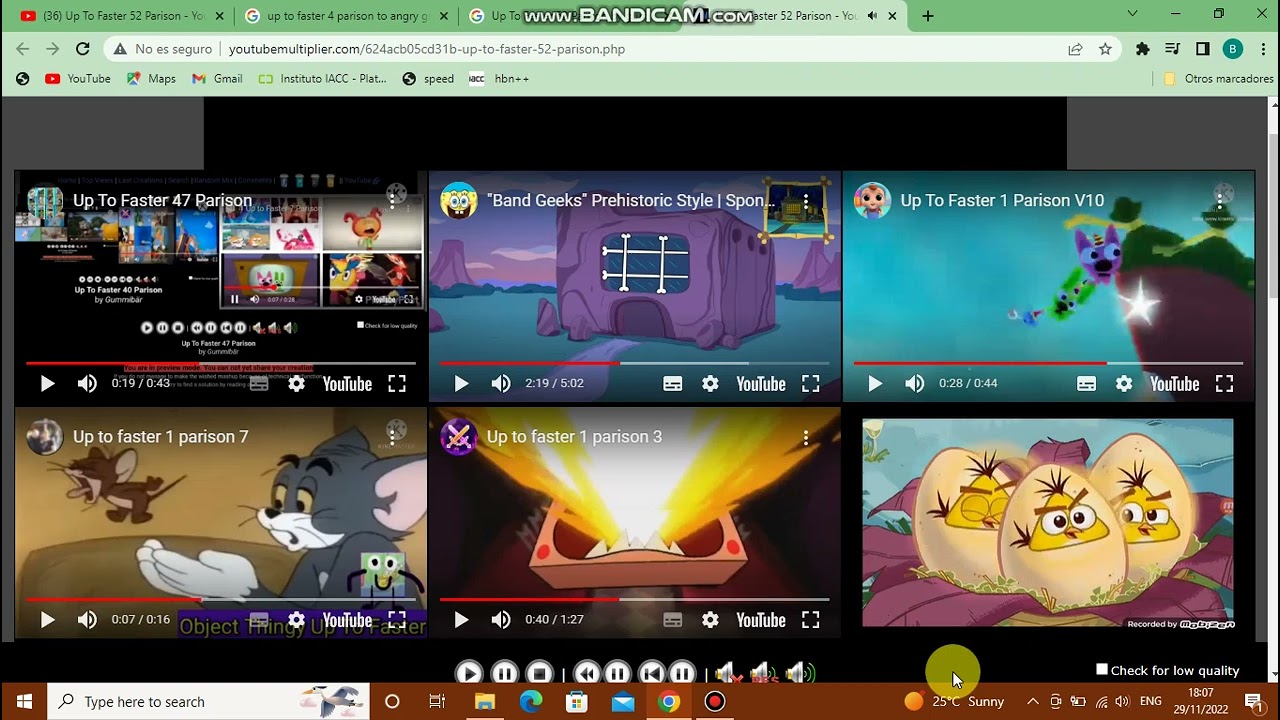
Task: Open File Explorer from the taskbar
Action: pyautogui.click(x=484, y=701)
